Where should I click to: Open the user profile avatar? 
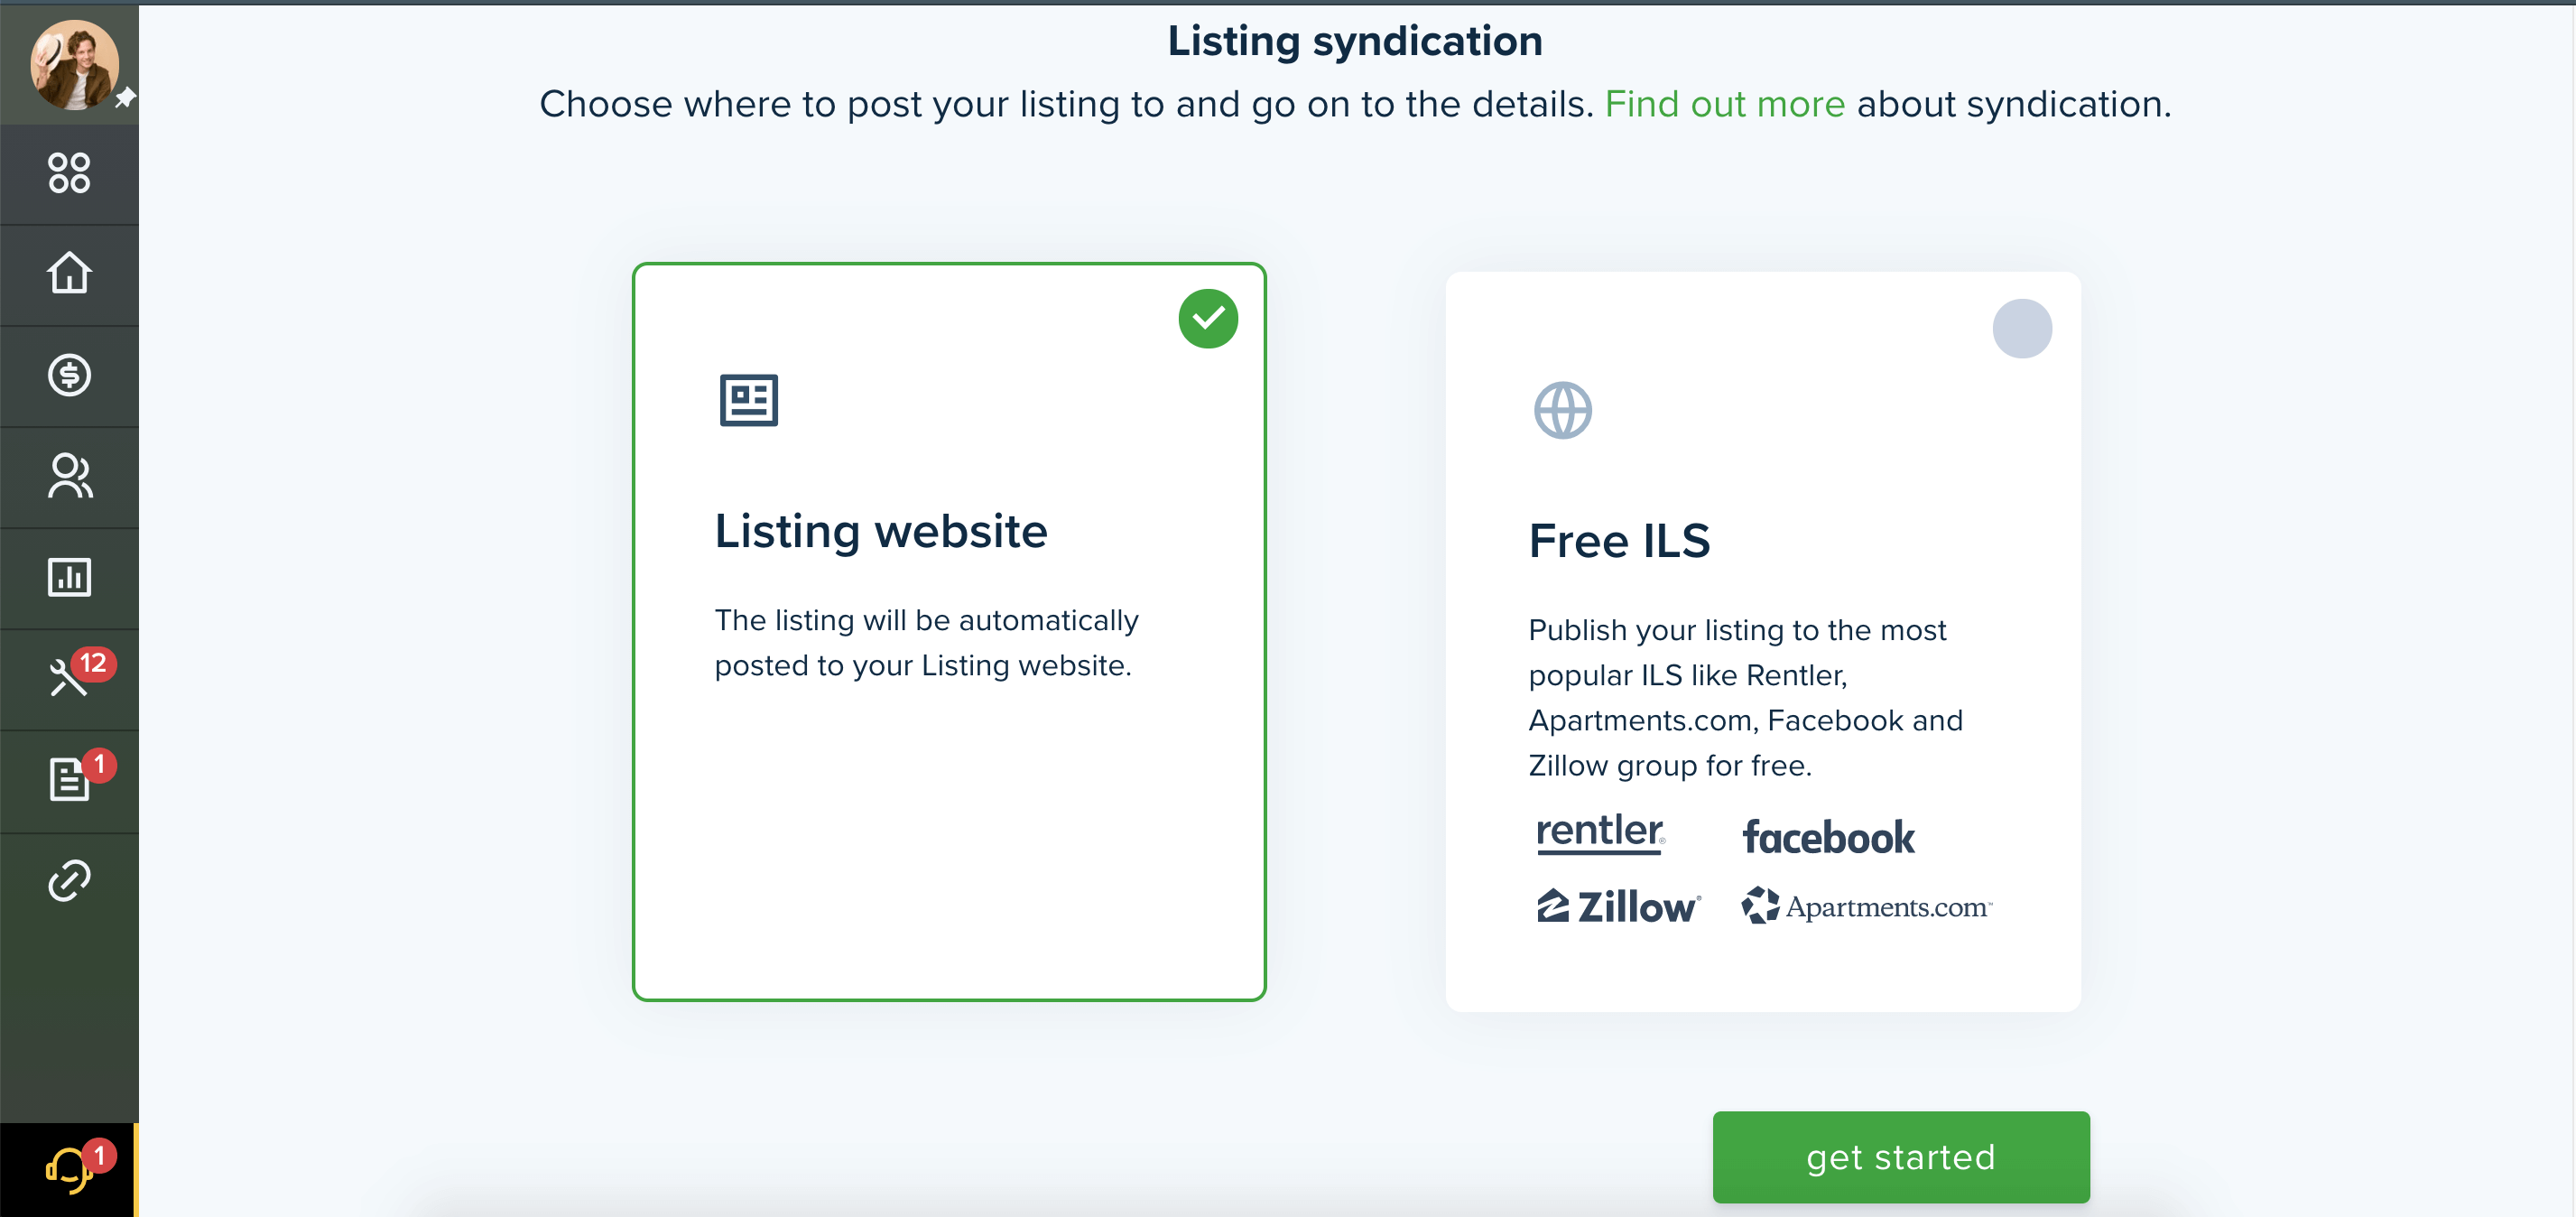[73, 64]
